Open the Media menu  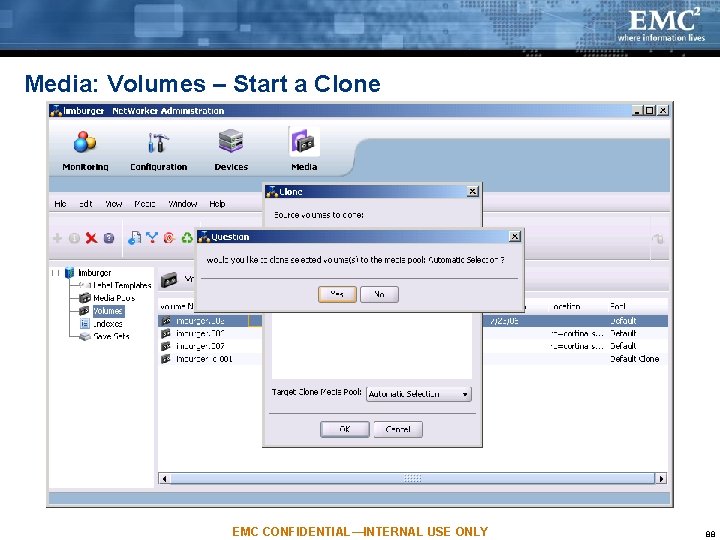145,204
